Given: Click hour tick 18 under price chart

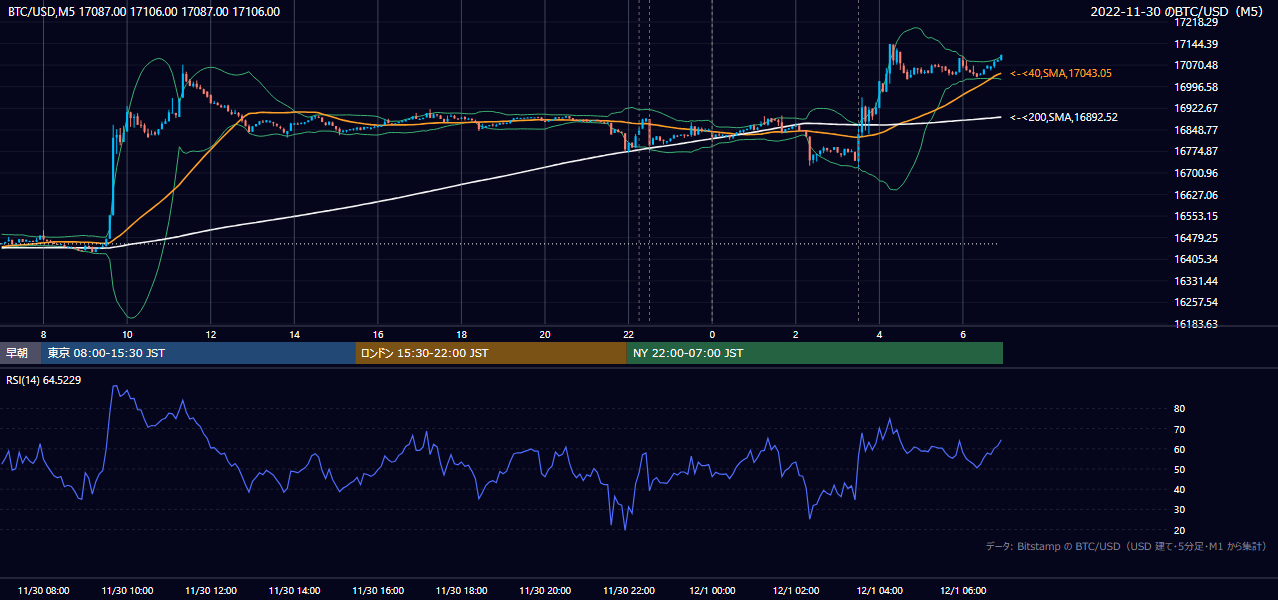Looking at the screenshot, I should (461, 333).
